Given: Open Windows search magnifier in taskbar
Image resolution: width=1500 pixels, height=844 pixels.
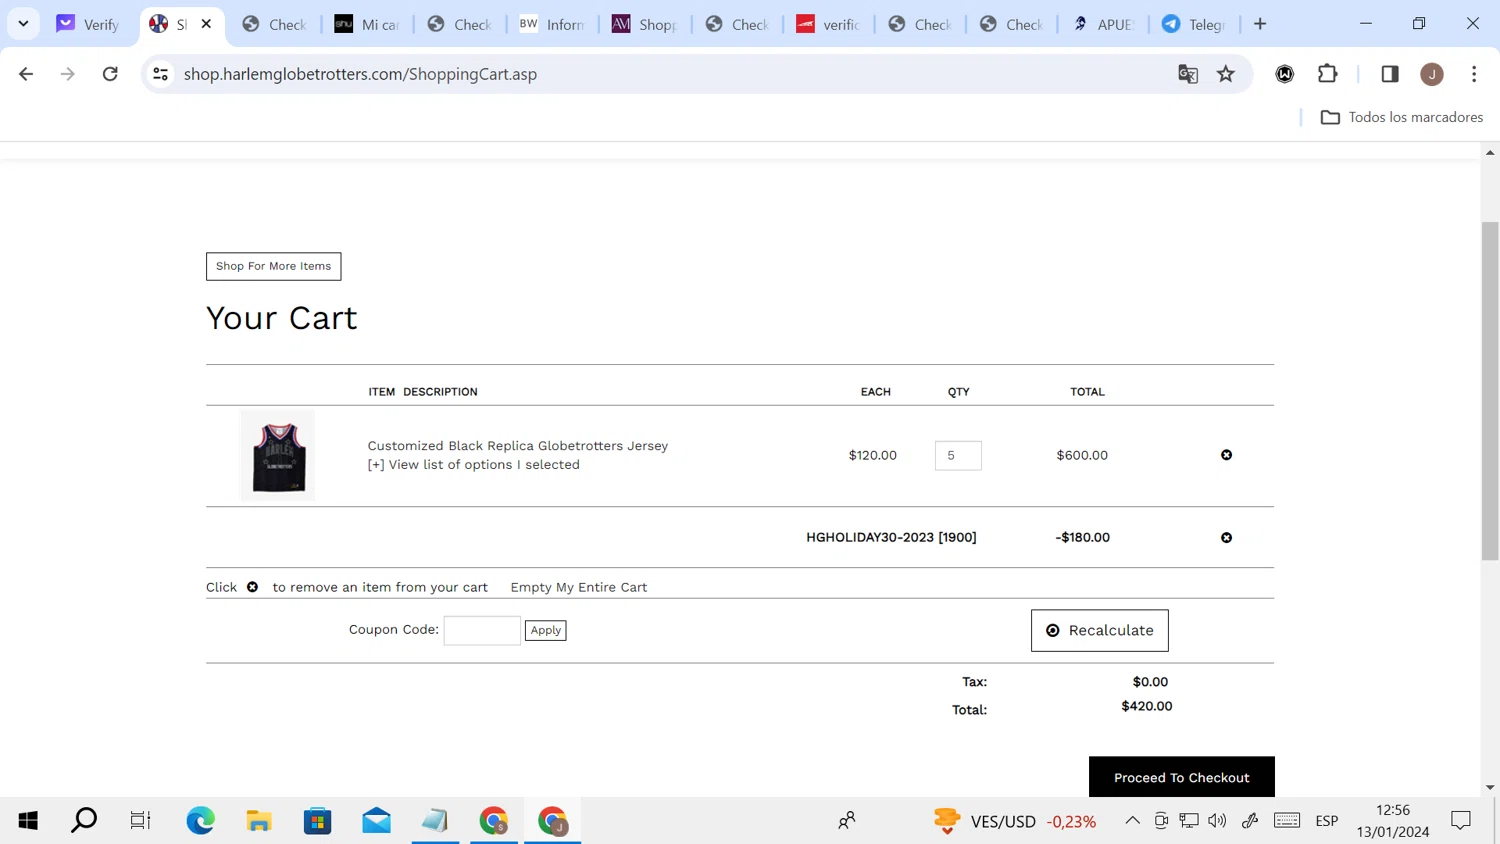Looking at the screenshot, I should coord(84,821).
